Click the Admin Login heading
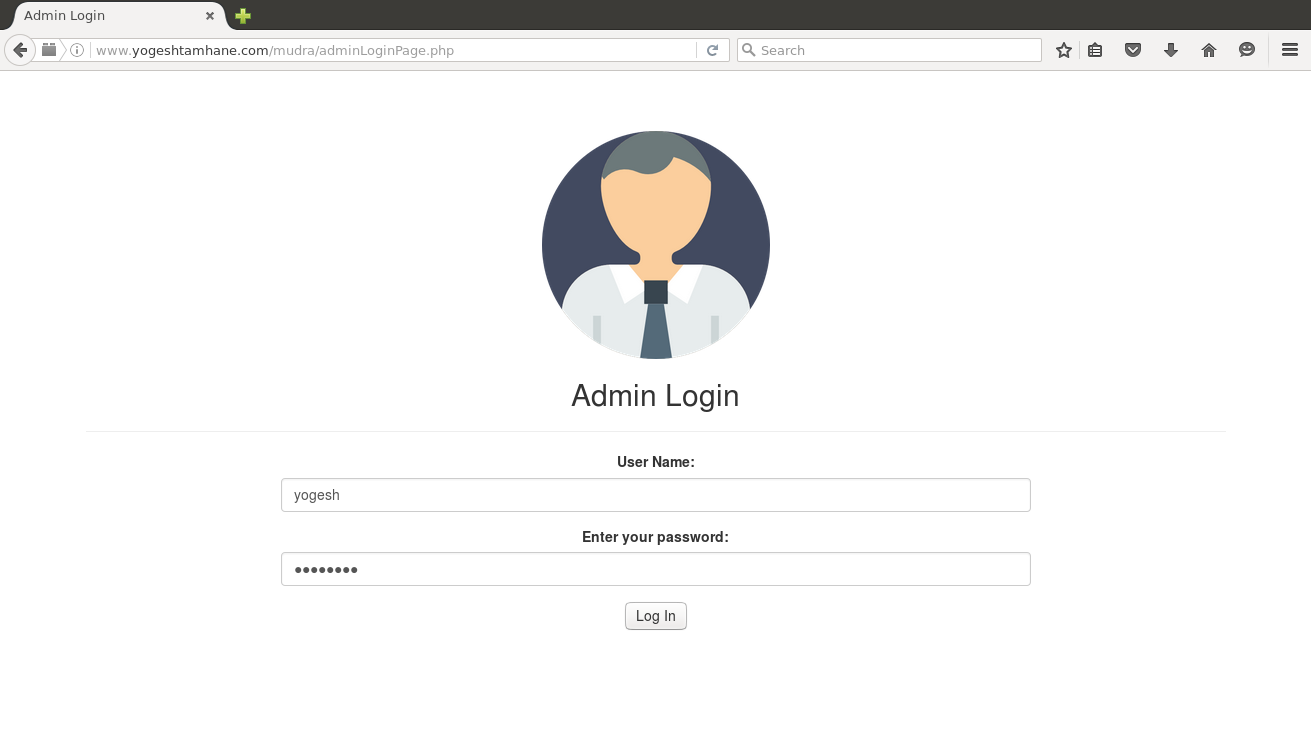The width and height of the screenshot is (1311, 744). point(655,396)
